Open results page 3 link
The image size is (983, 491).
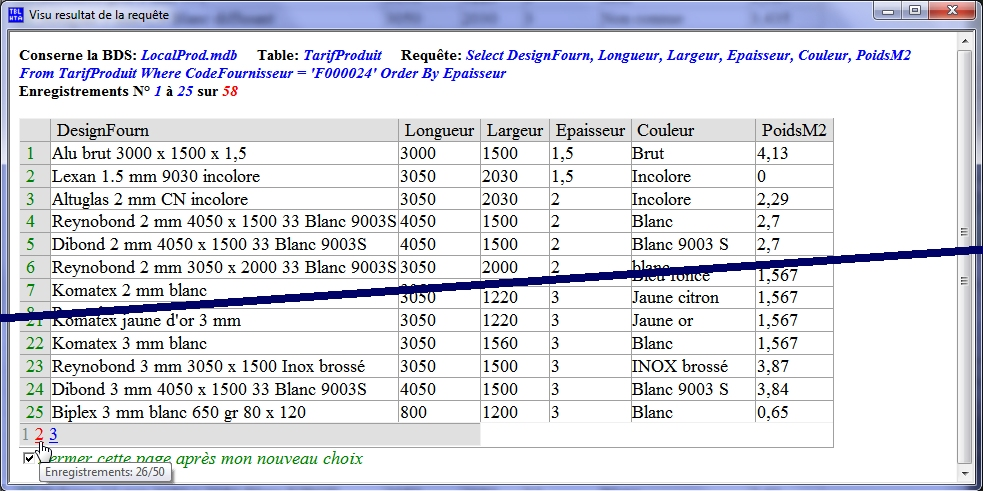click(53, 435)
